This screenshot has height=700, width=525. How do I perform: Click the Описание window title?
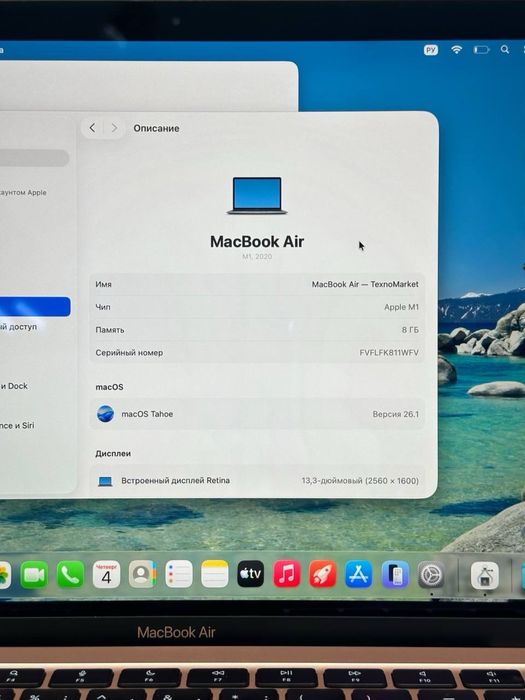tap(156, 129)
